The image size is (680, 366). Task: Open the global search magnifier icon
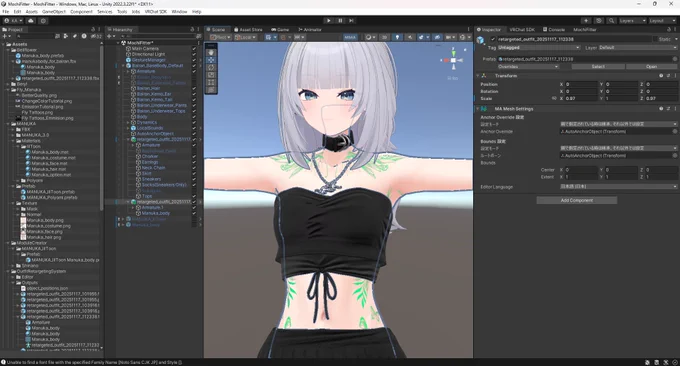(x=611, y=20)
